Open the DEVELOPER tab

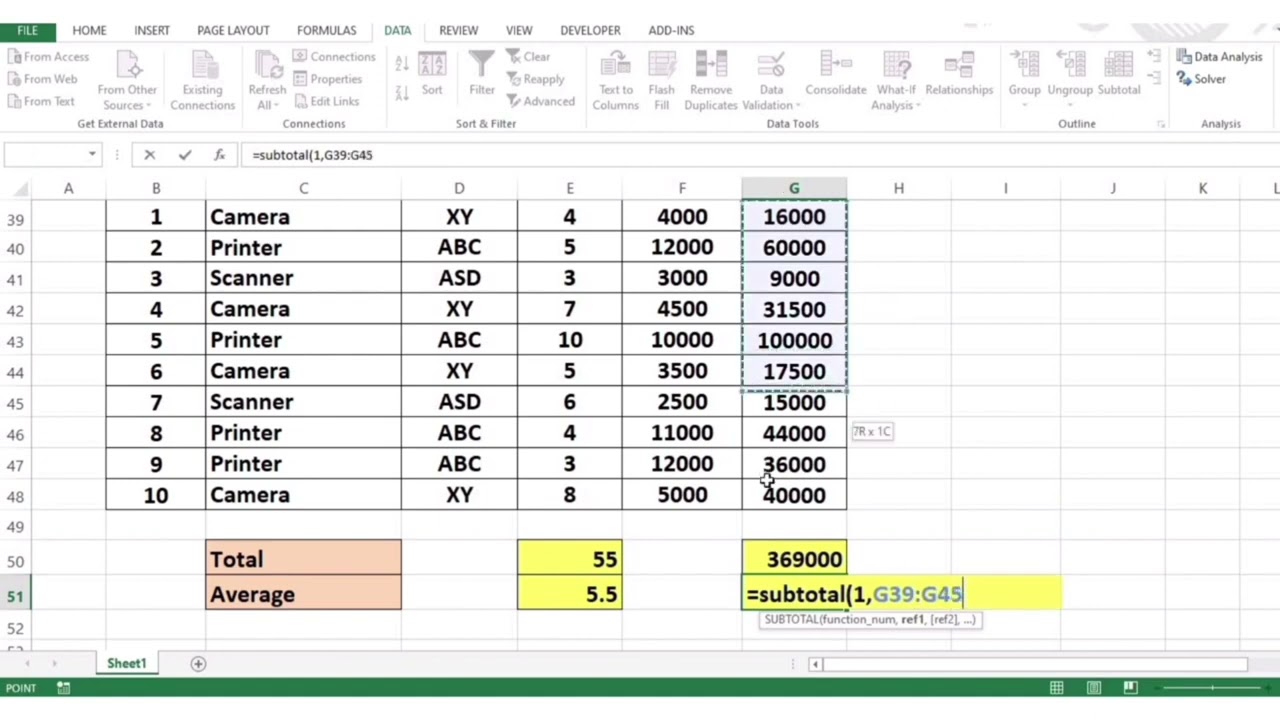coord(590,30)
